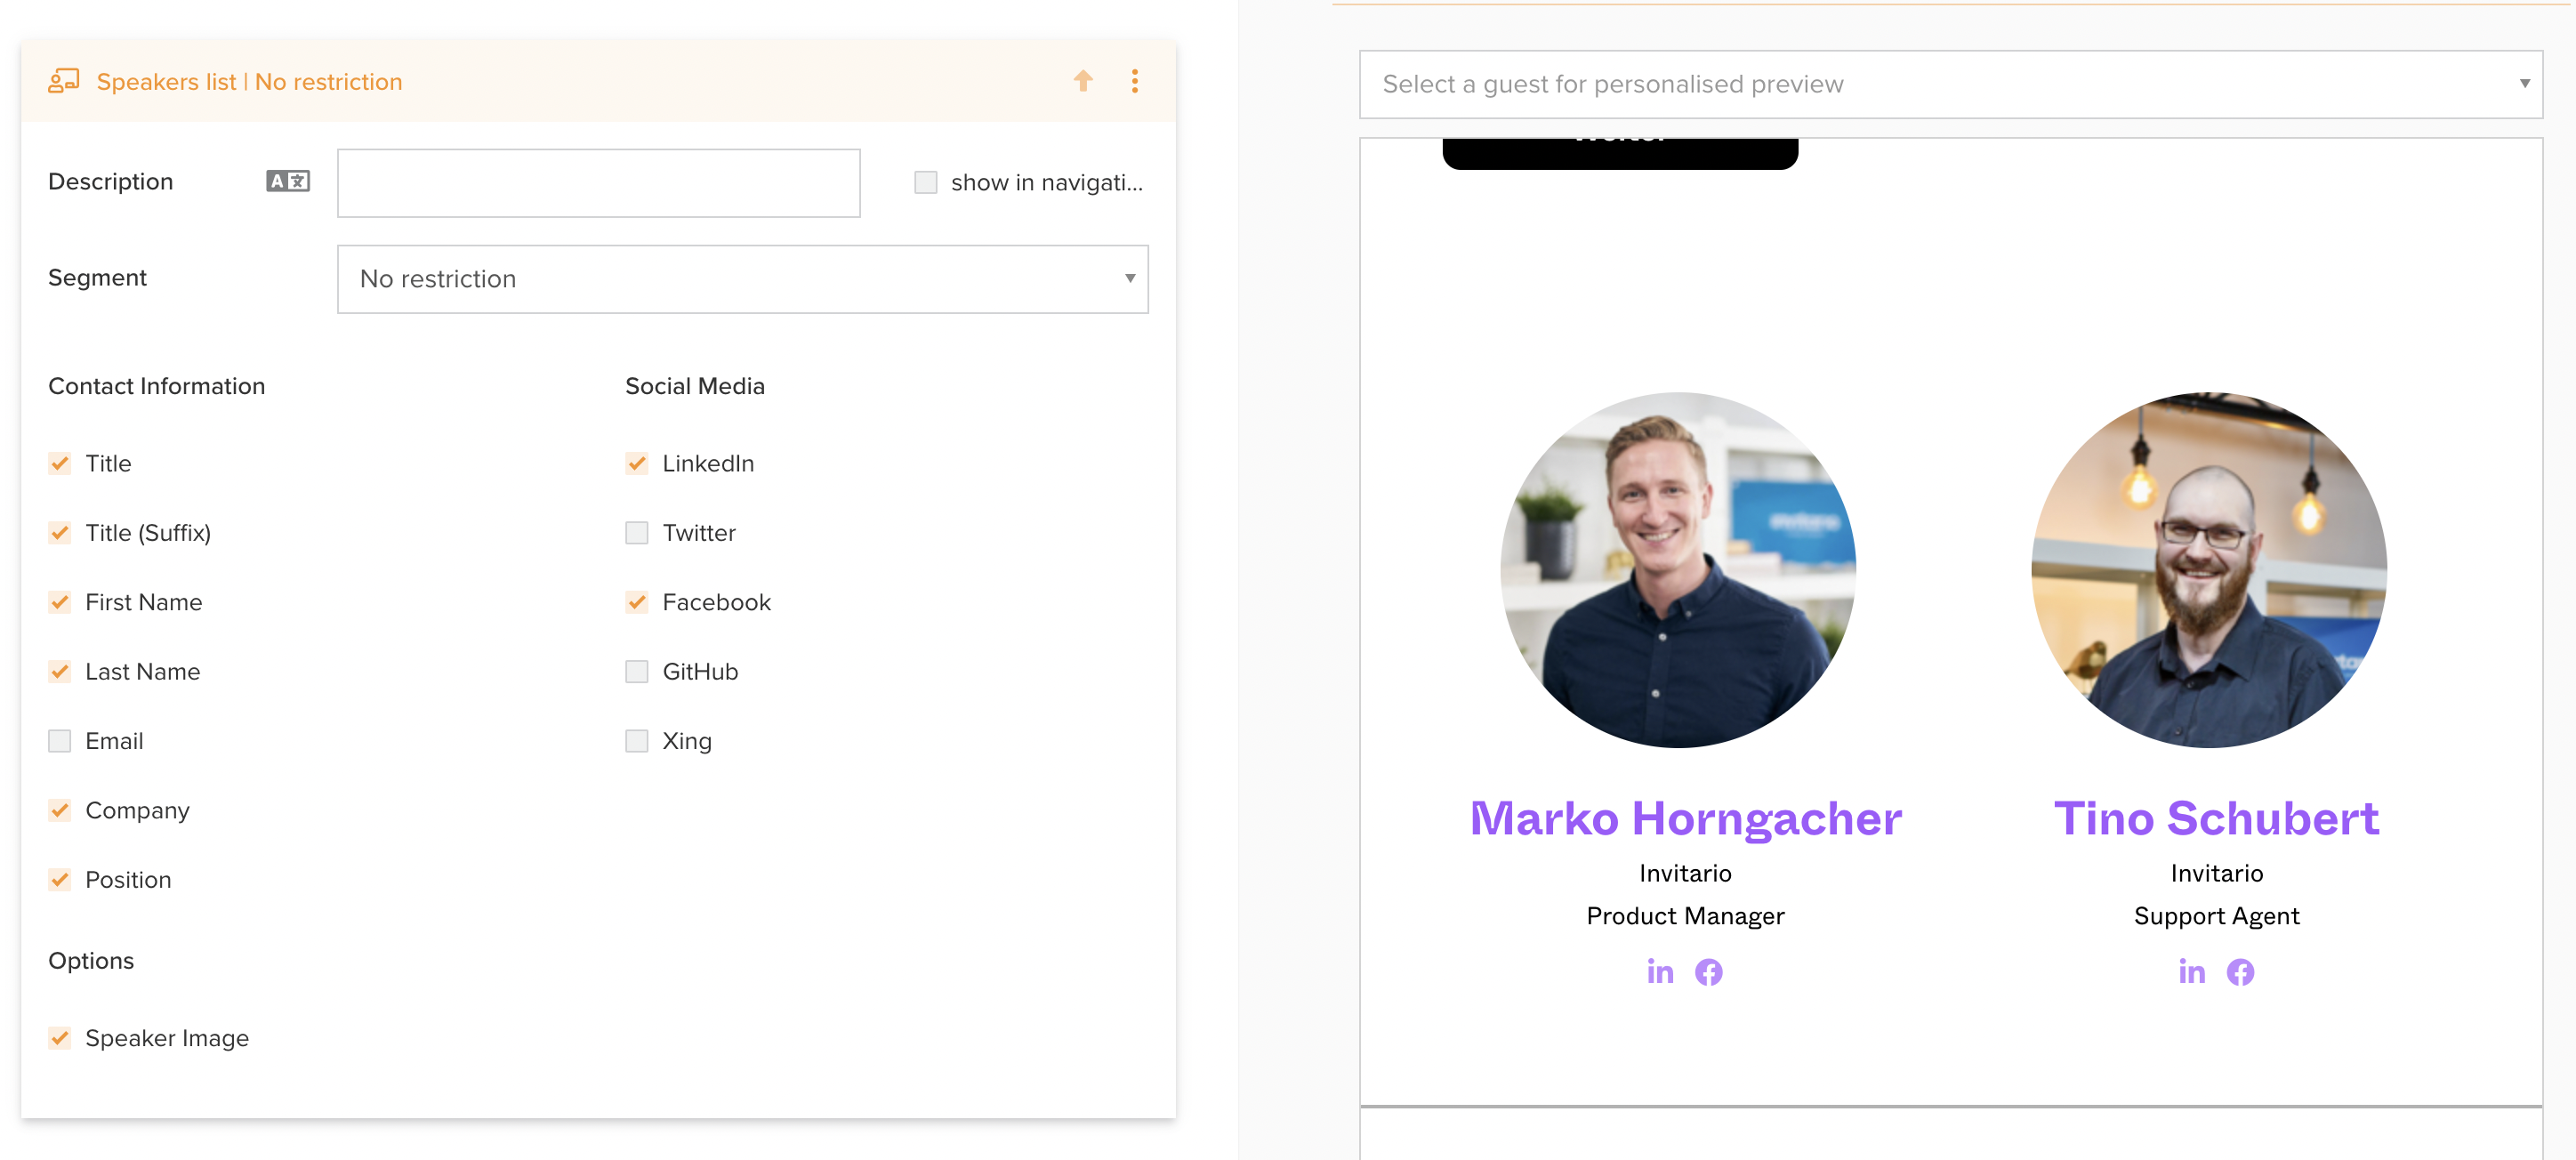The image size is (2576, 1160).
Task: Open Marko Horngacher's Facebook icon
Action: tap(1709, 972)
